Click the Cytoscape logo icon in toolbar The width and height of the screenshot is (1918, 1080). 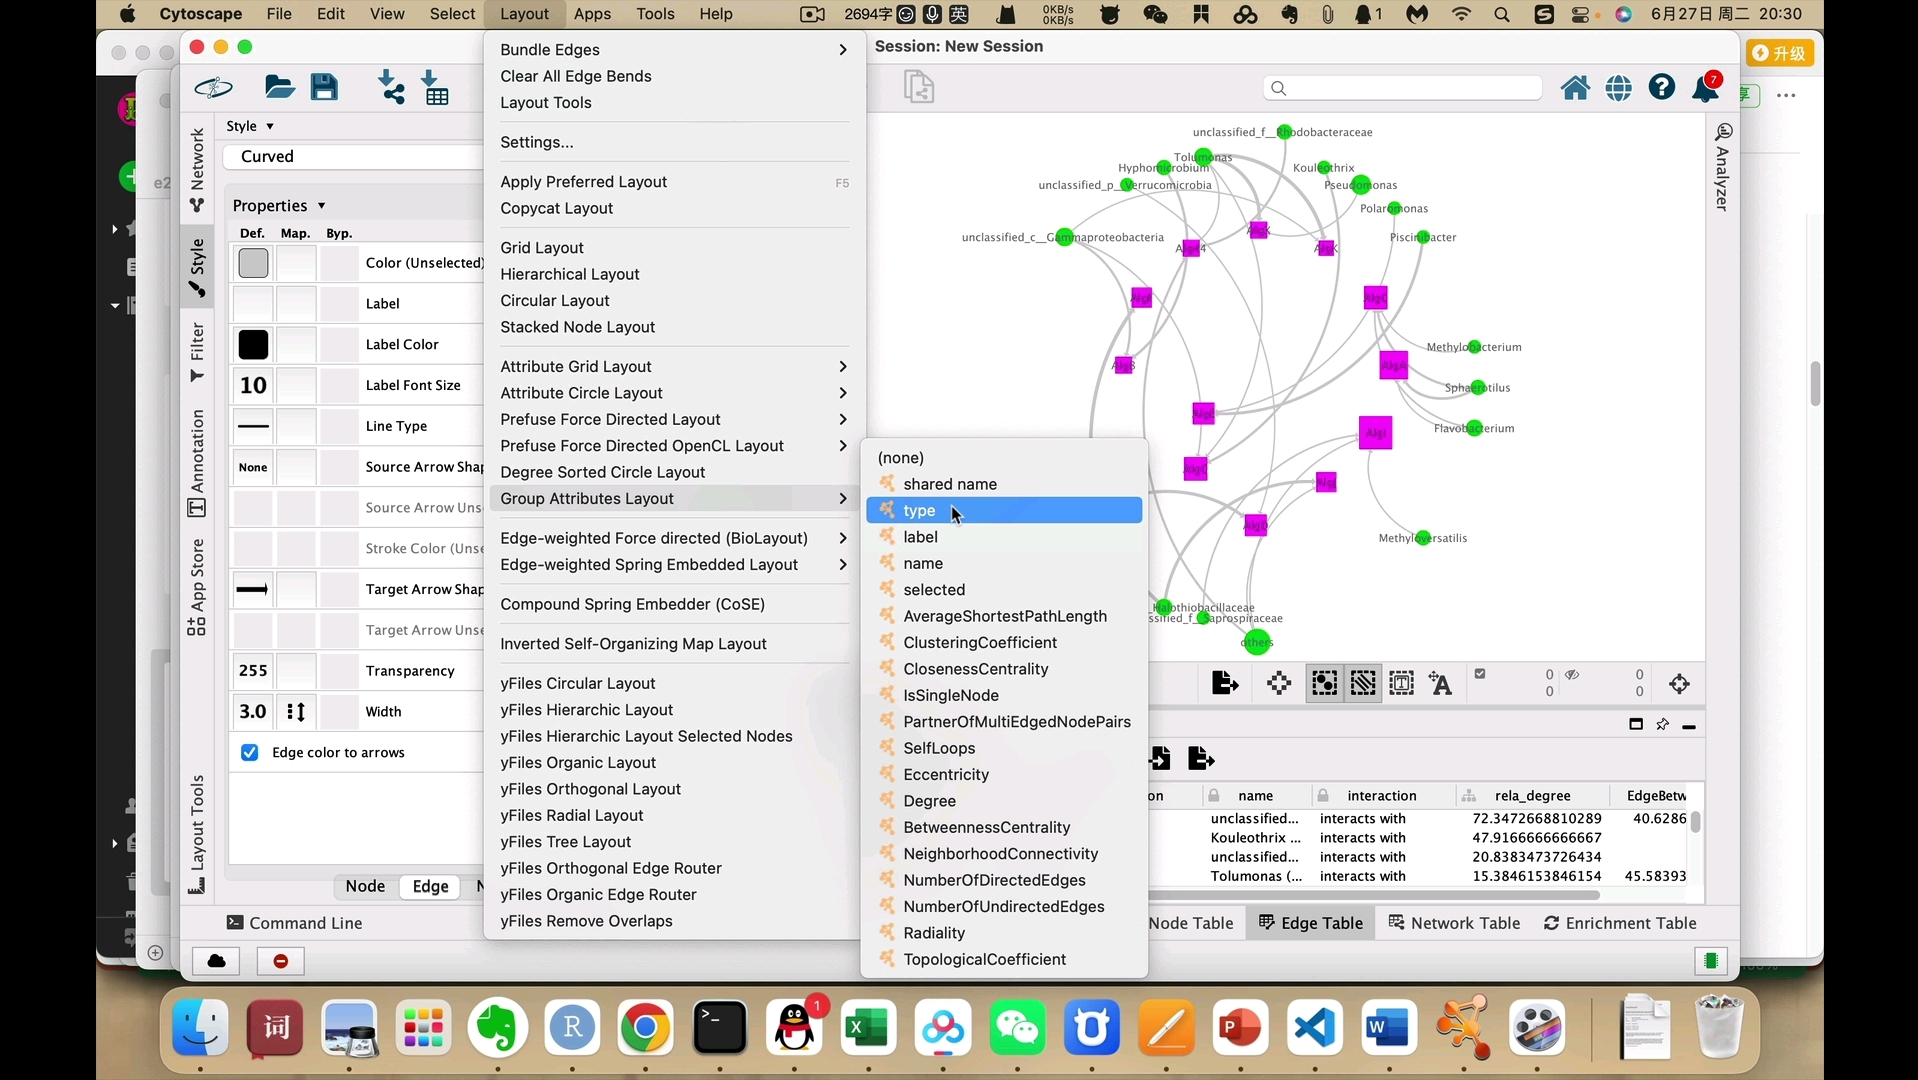tap(213, 88)
